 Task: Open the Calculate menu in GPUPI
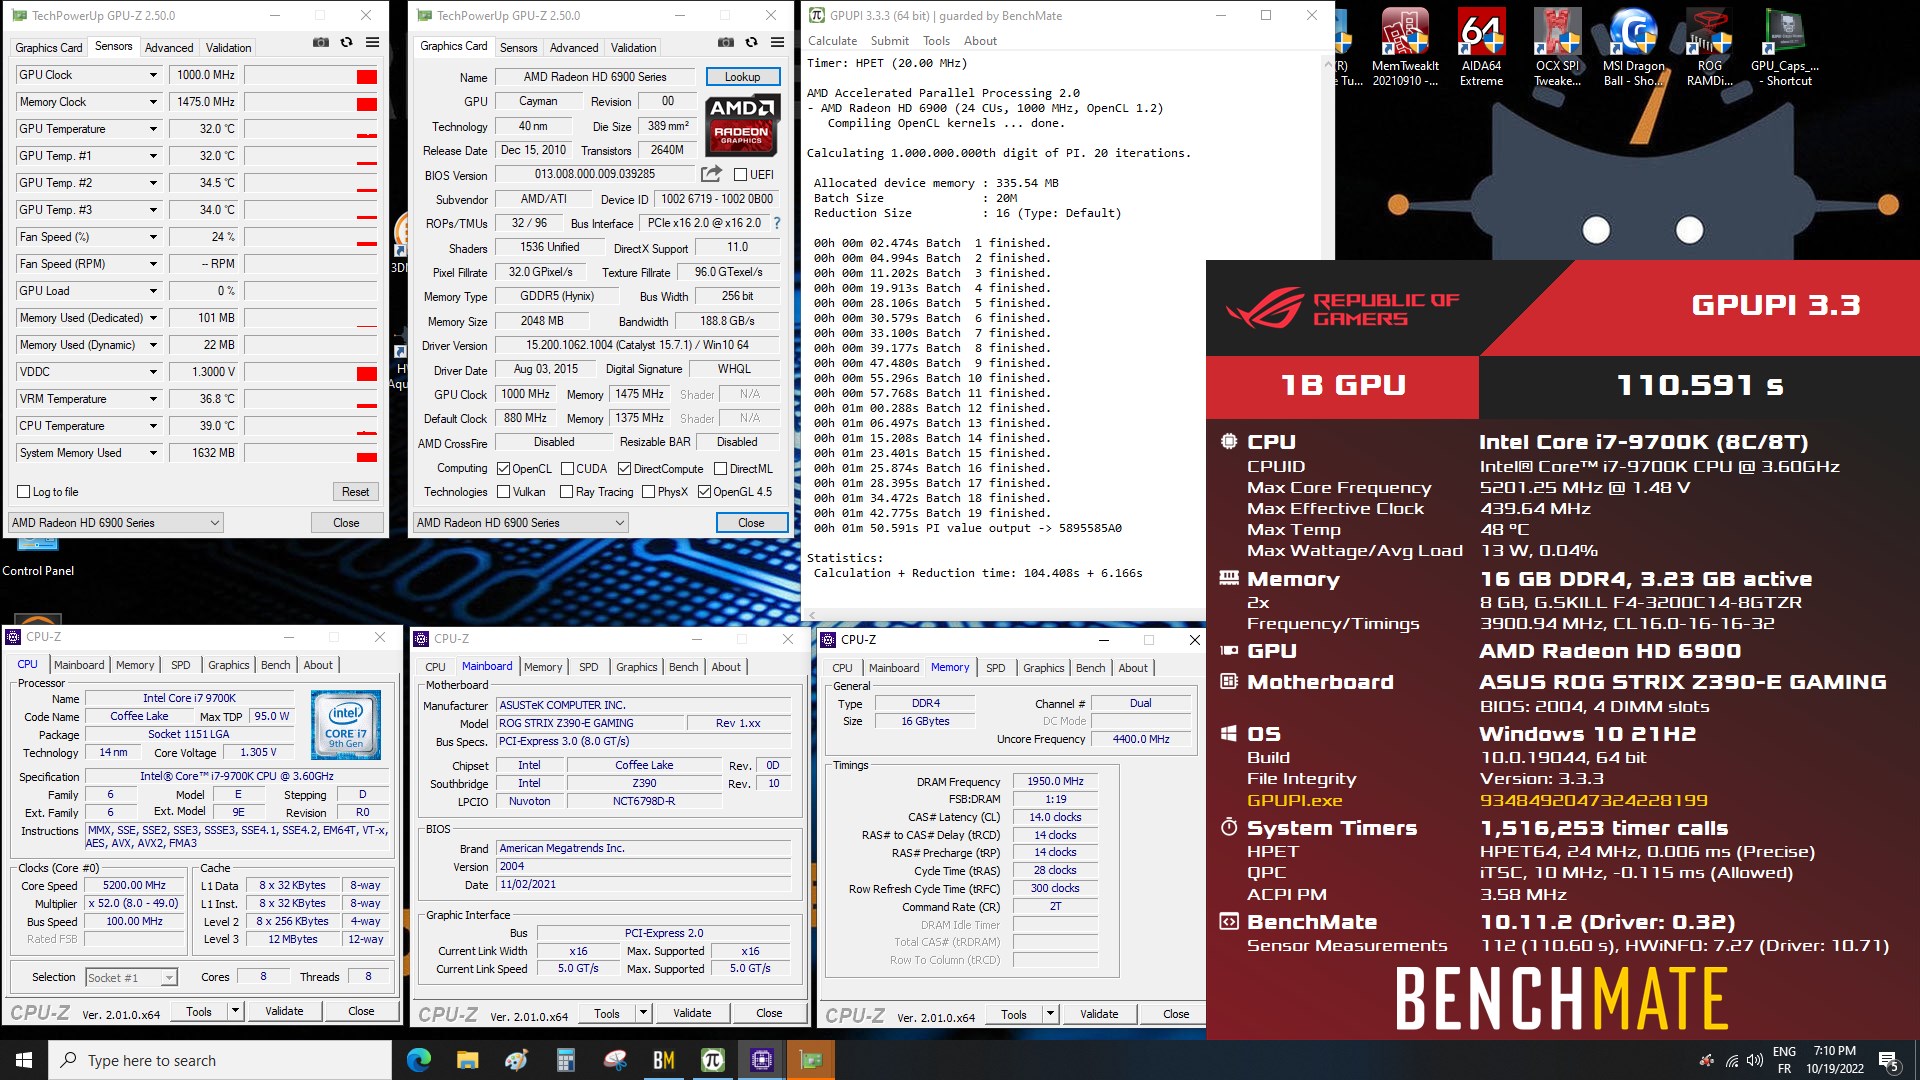point(832,41)
